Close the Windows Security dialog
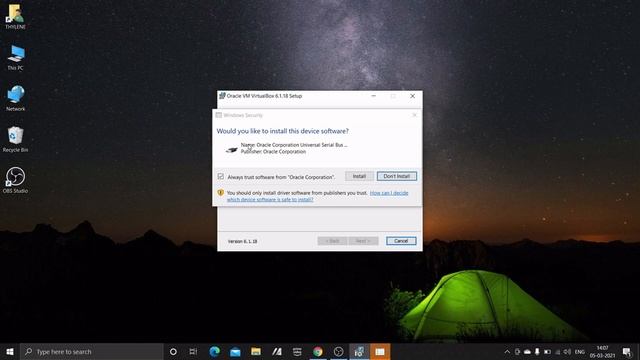This screenshot has height=360, width=640. (414, 115)
